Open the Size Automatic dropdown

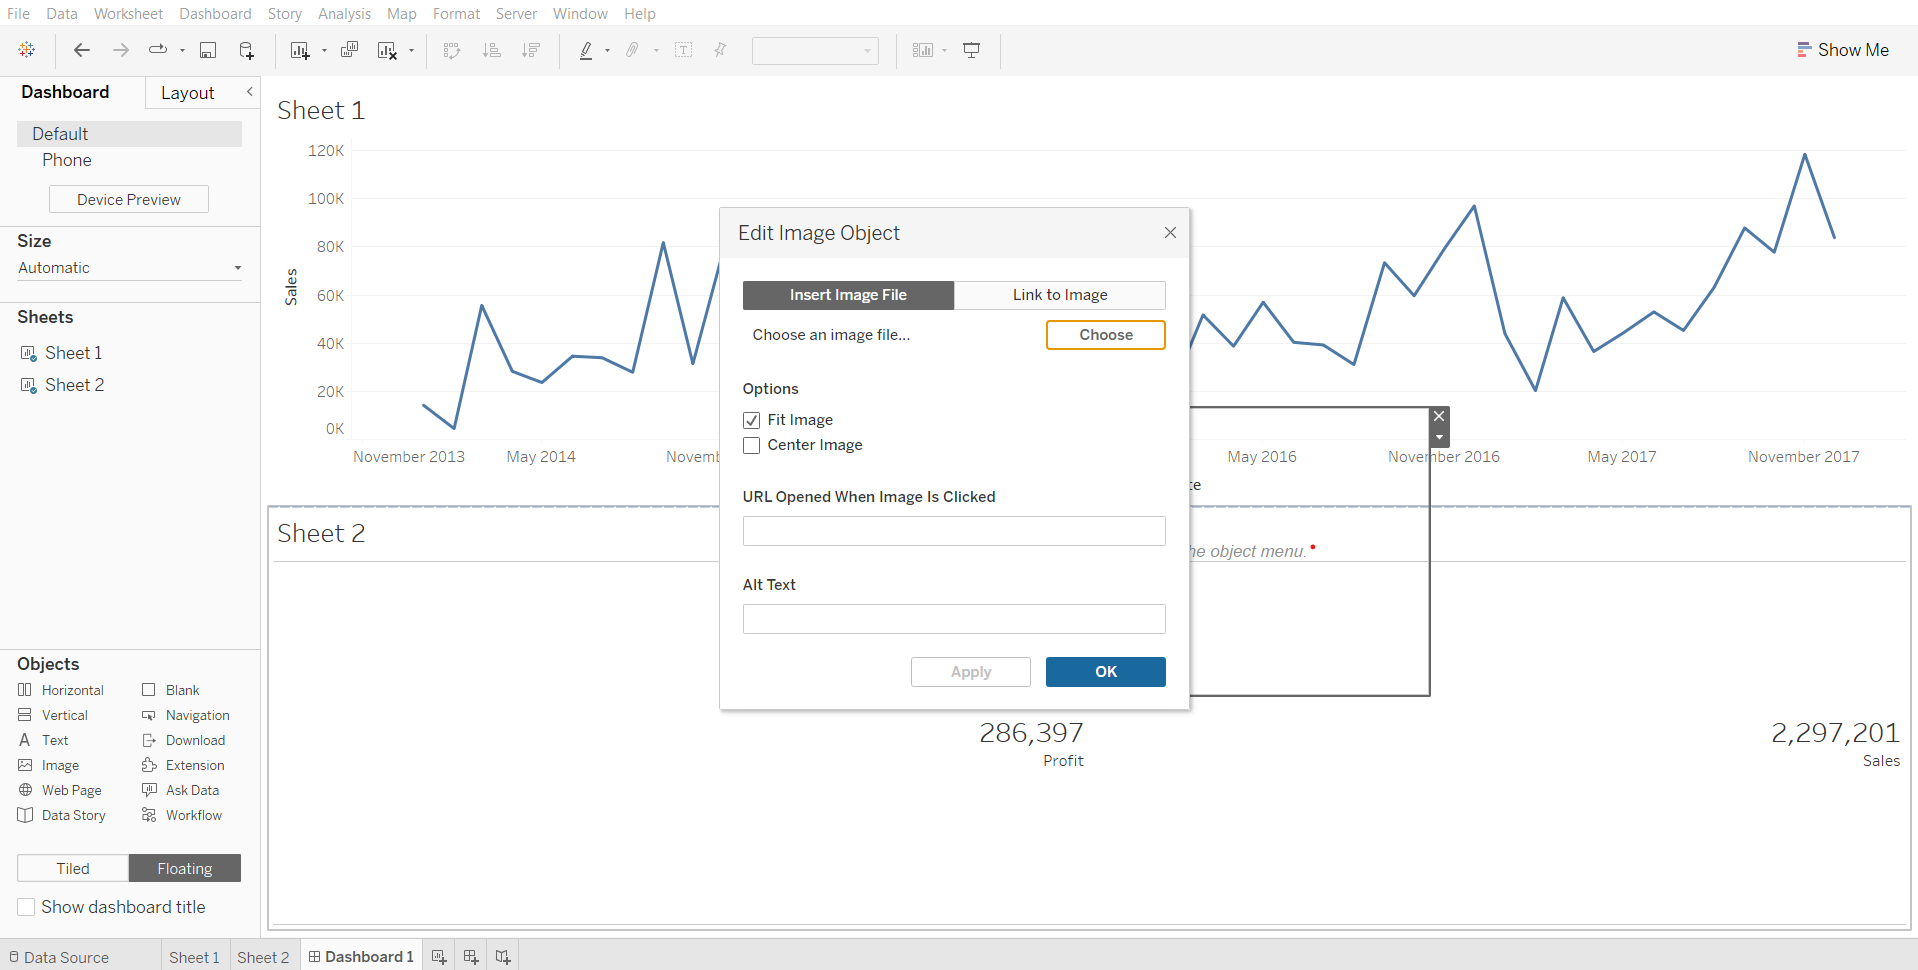(129, 268)
